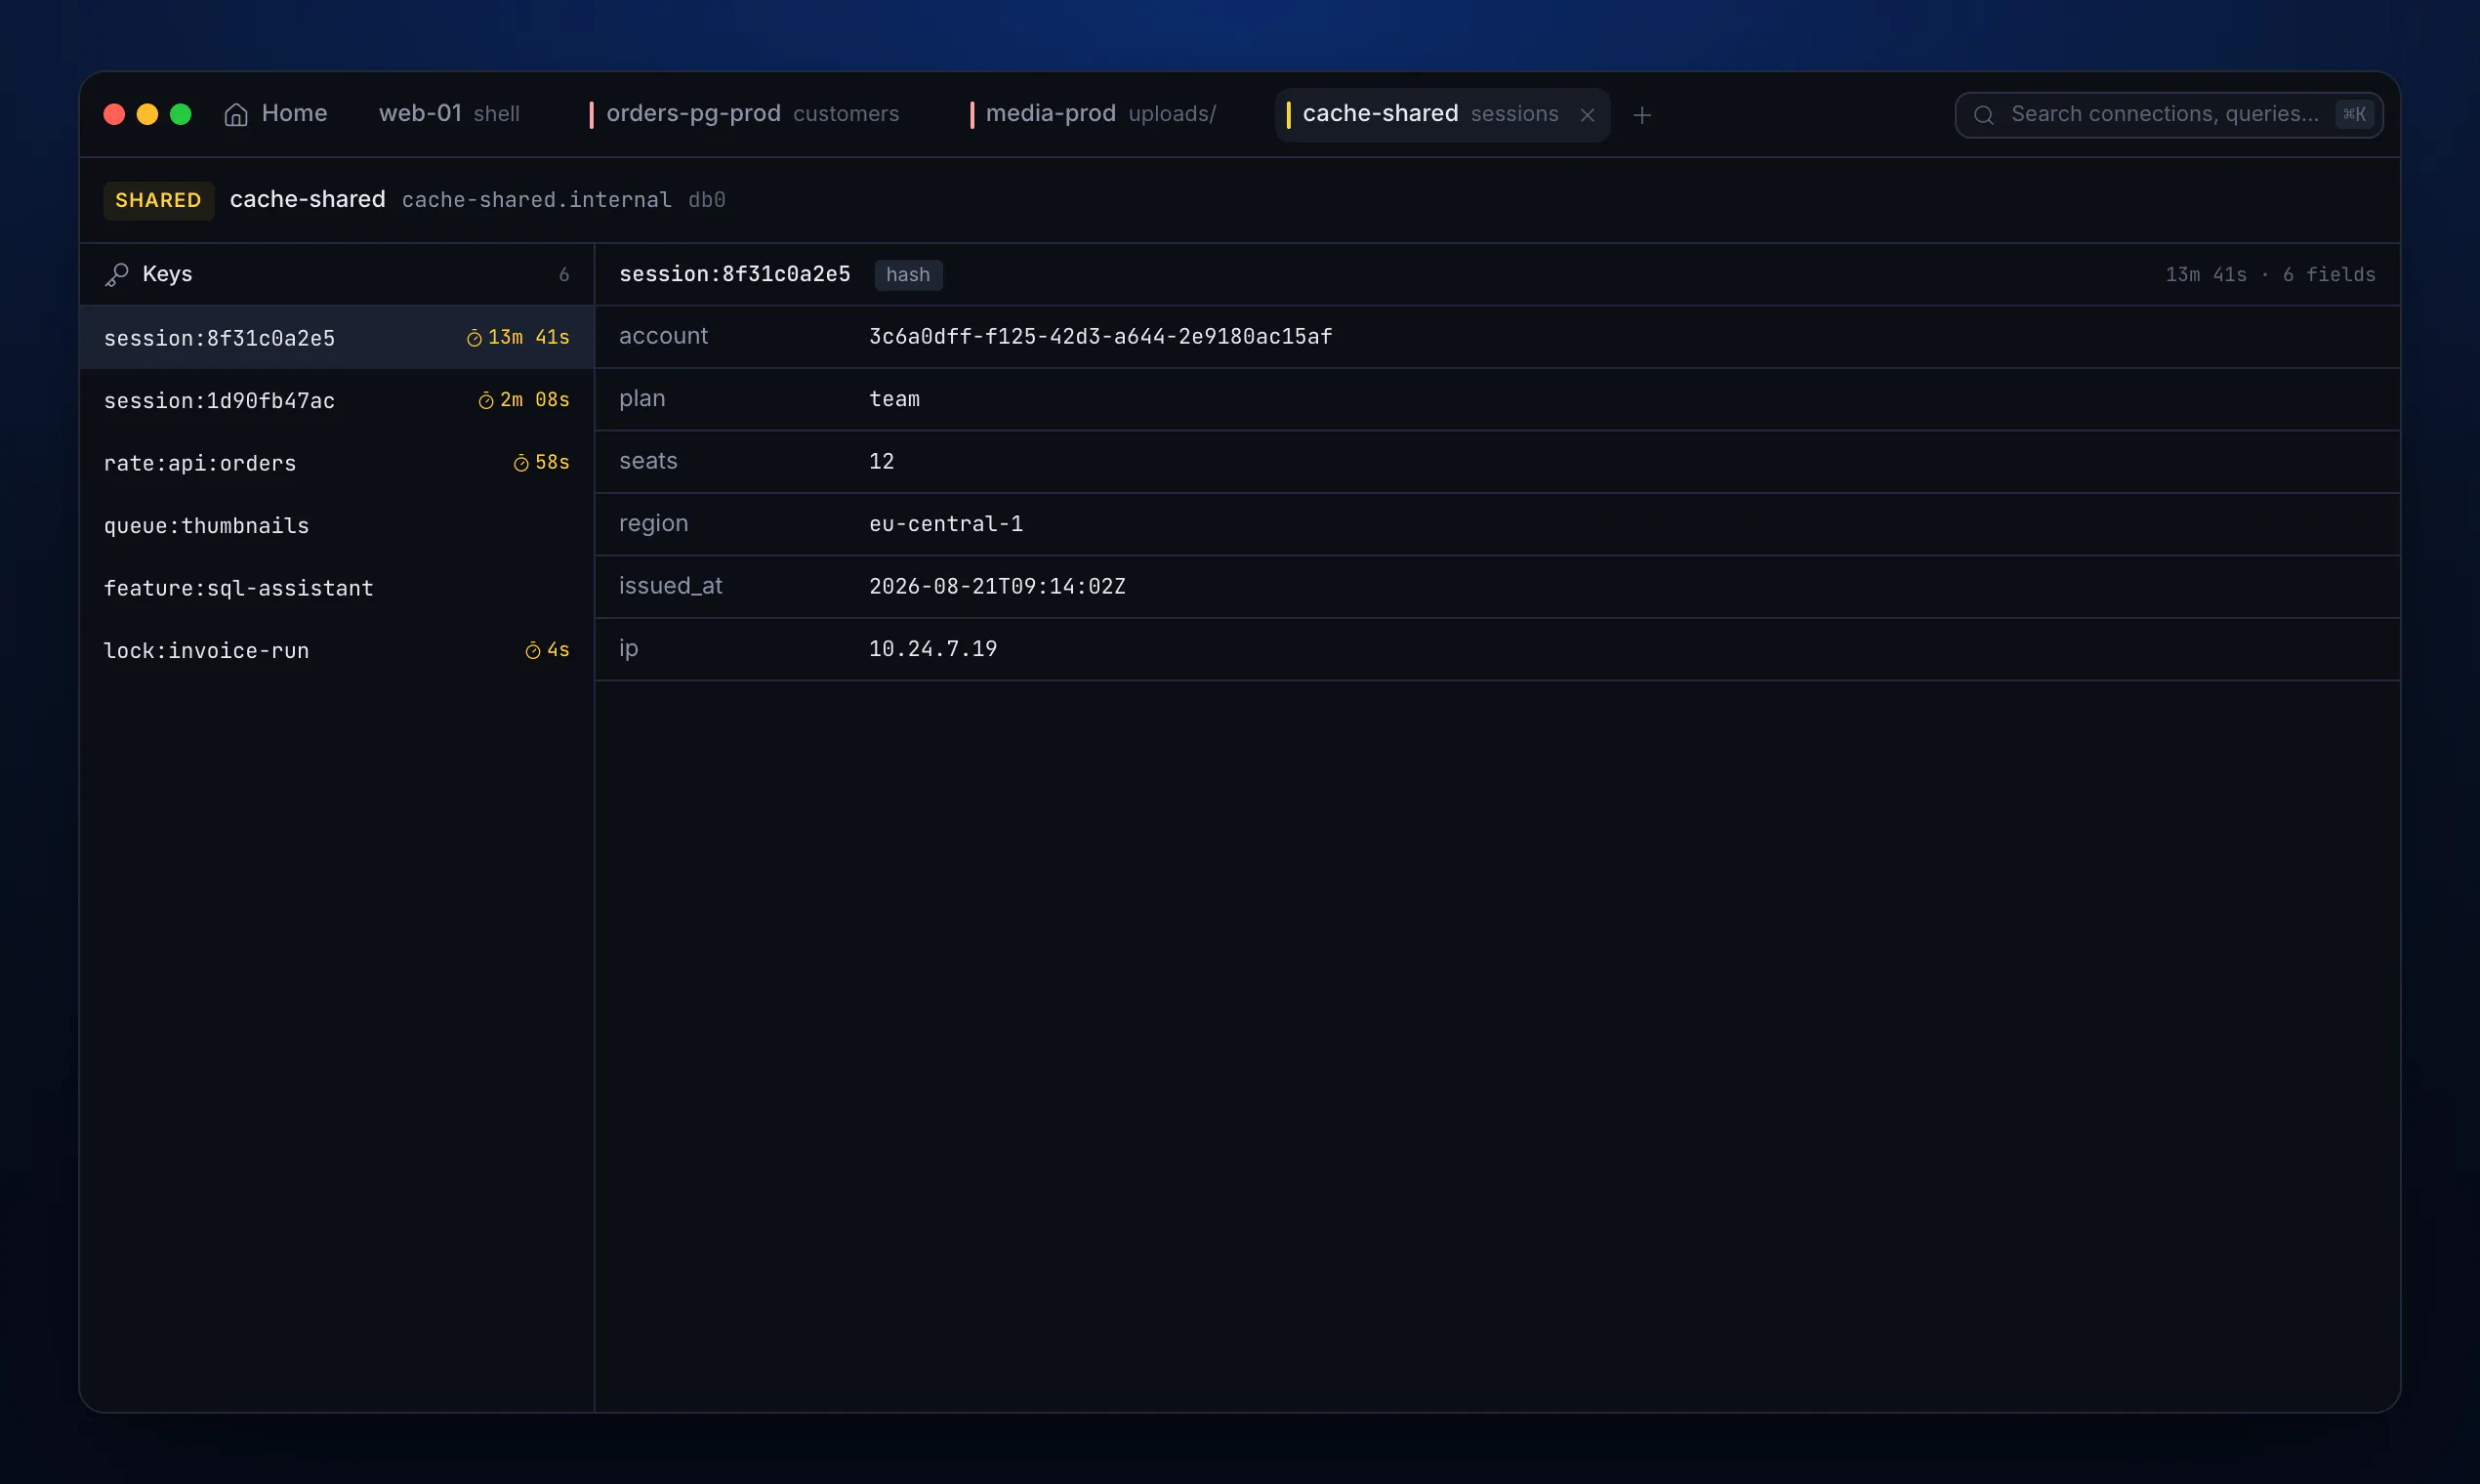2480x1484 pixels.
Task: Close the cache-shared sessions tab
Action: (x=1587, y=115)
